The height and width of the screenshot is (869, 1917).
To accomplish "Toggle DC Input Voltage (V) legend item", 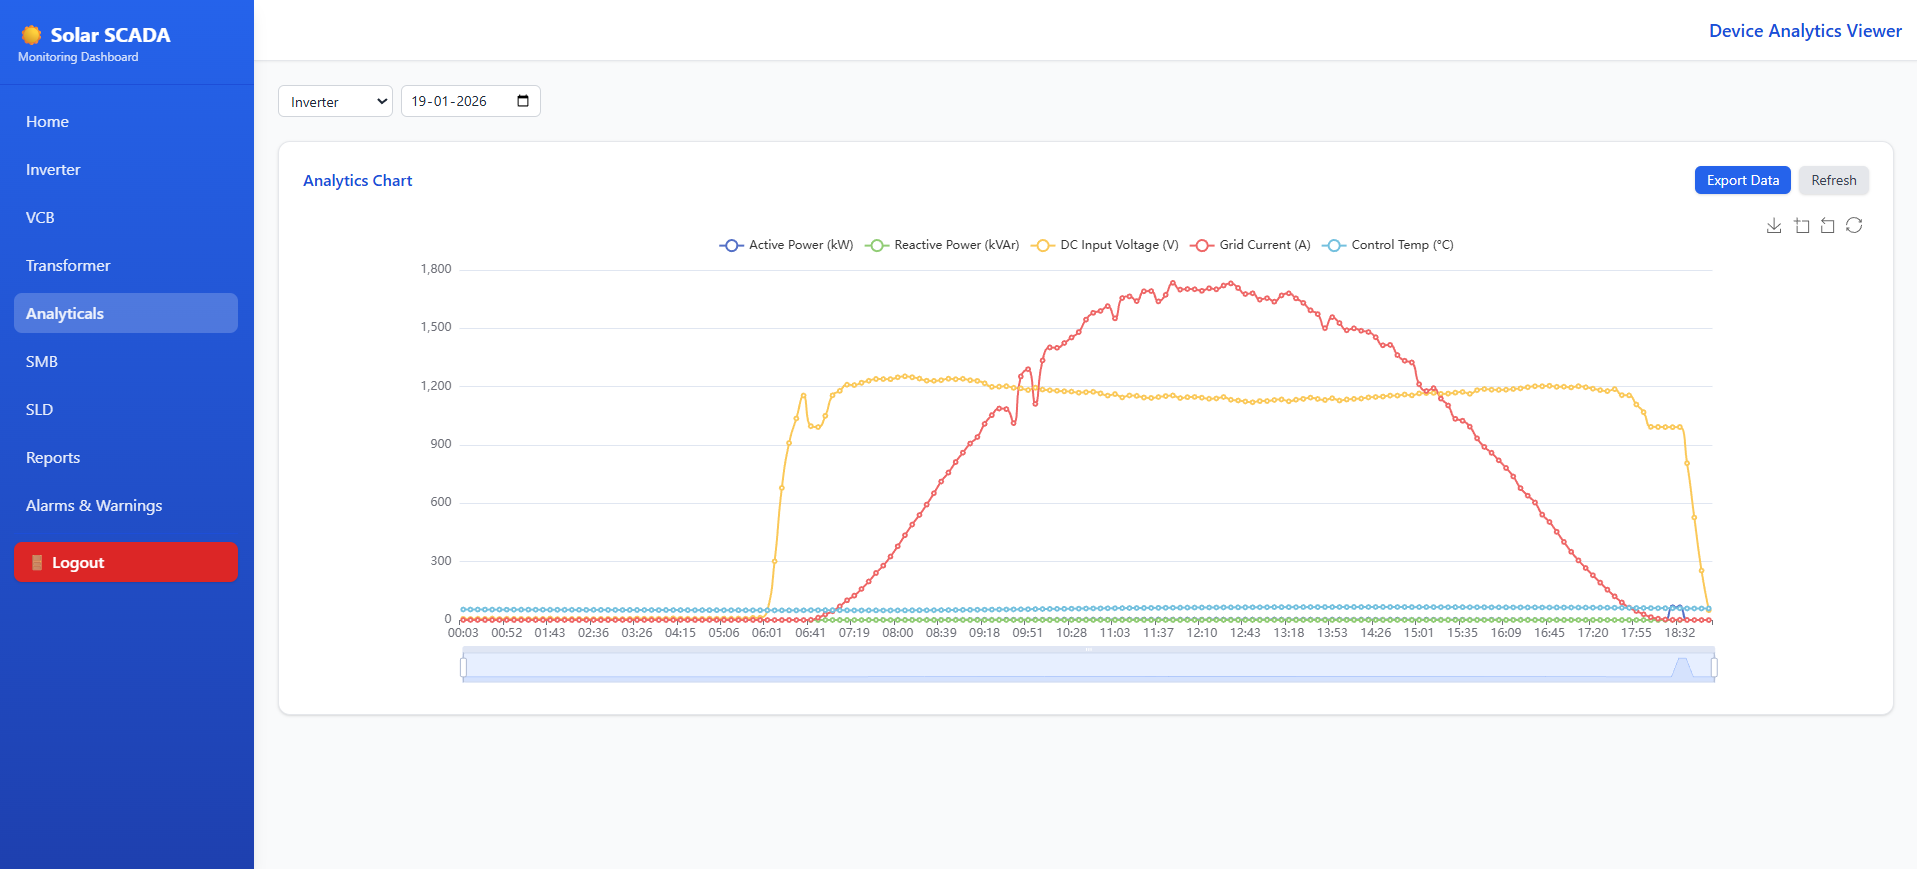I will 1105,245.
